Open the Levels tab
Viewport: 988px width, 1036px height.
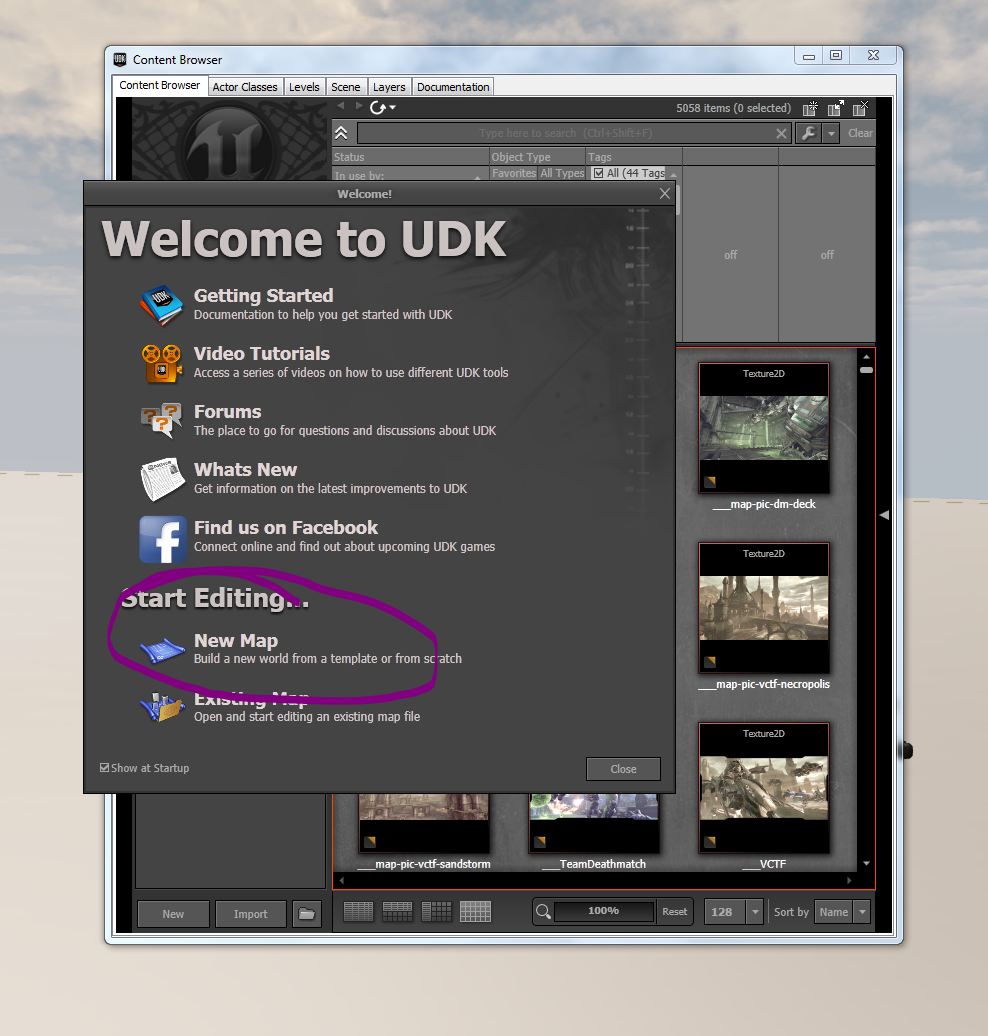(x=304, y=87)
